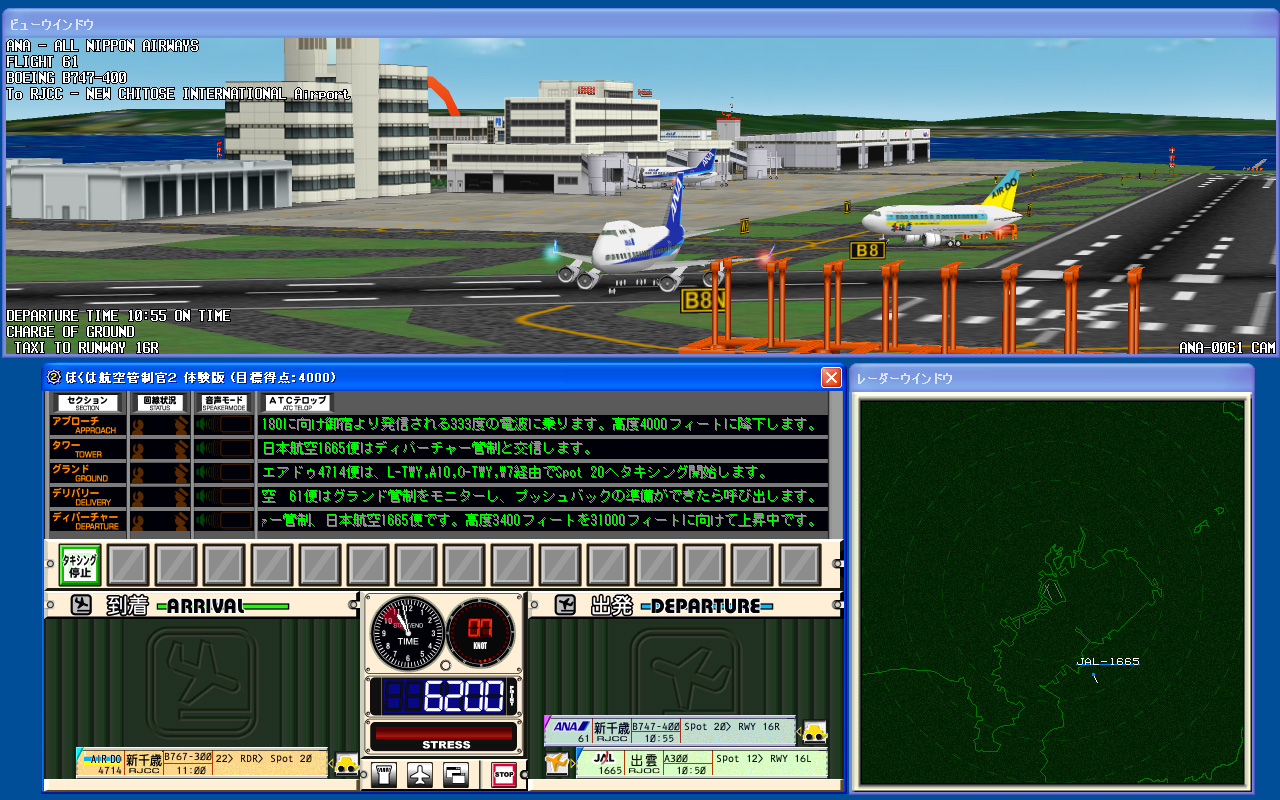The height and width of the screenshot is (800, 1280).
Task: Click the レーダーウインドウ title bar
Action: pyautogui.click(x=1051, y=378)
